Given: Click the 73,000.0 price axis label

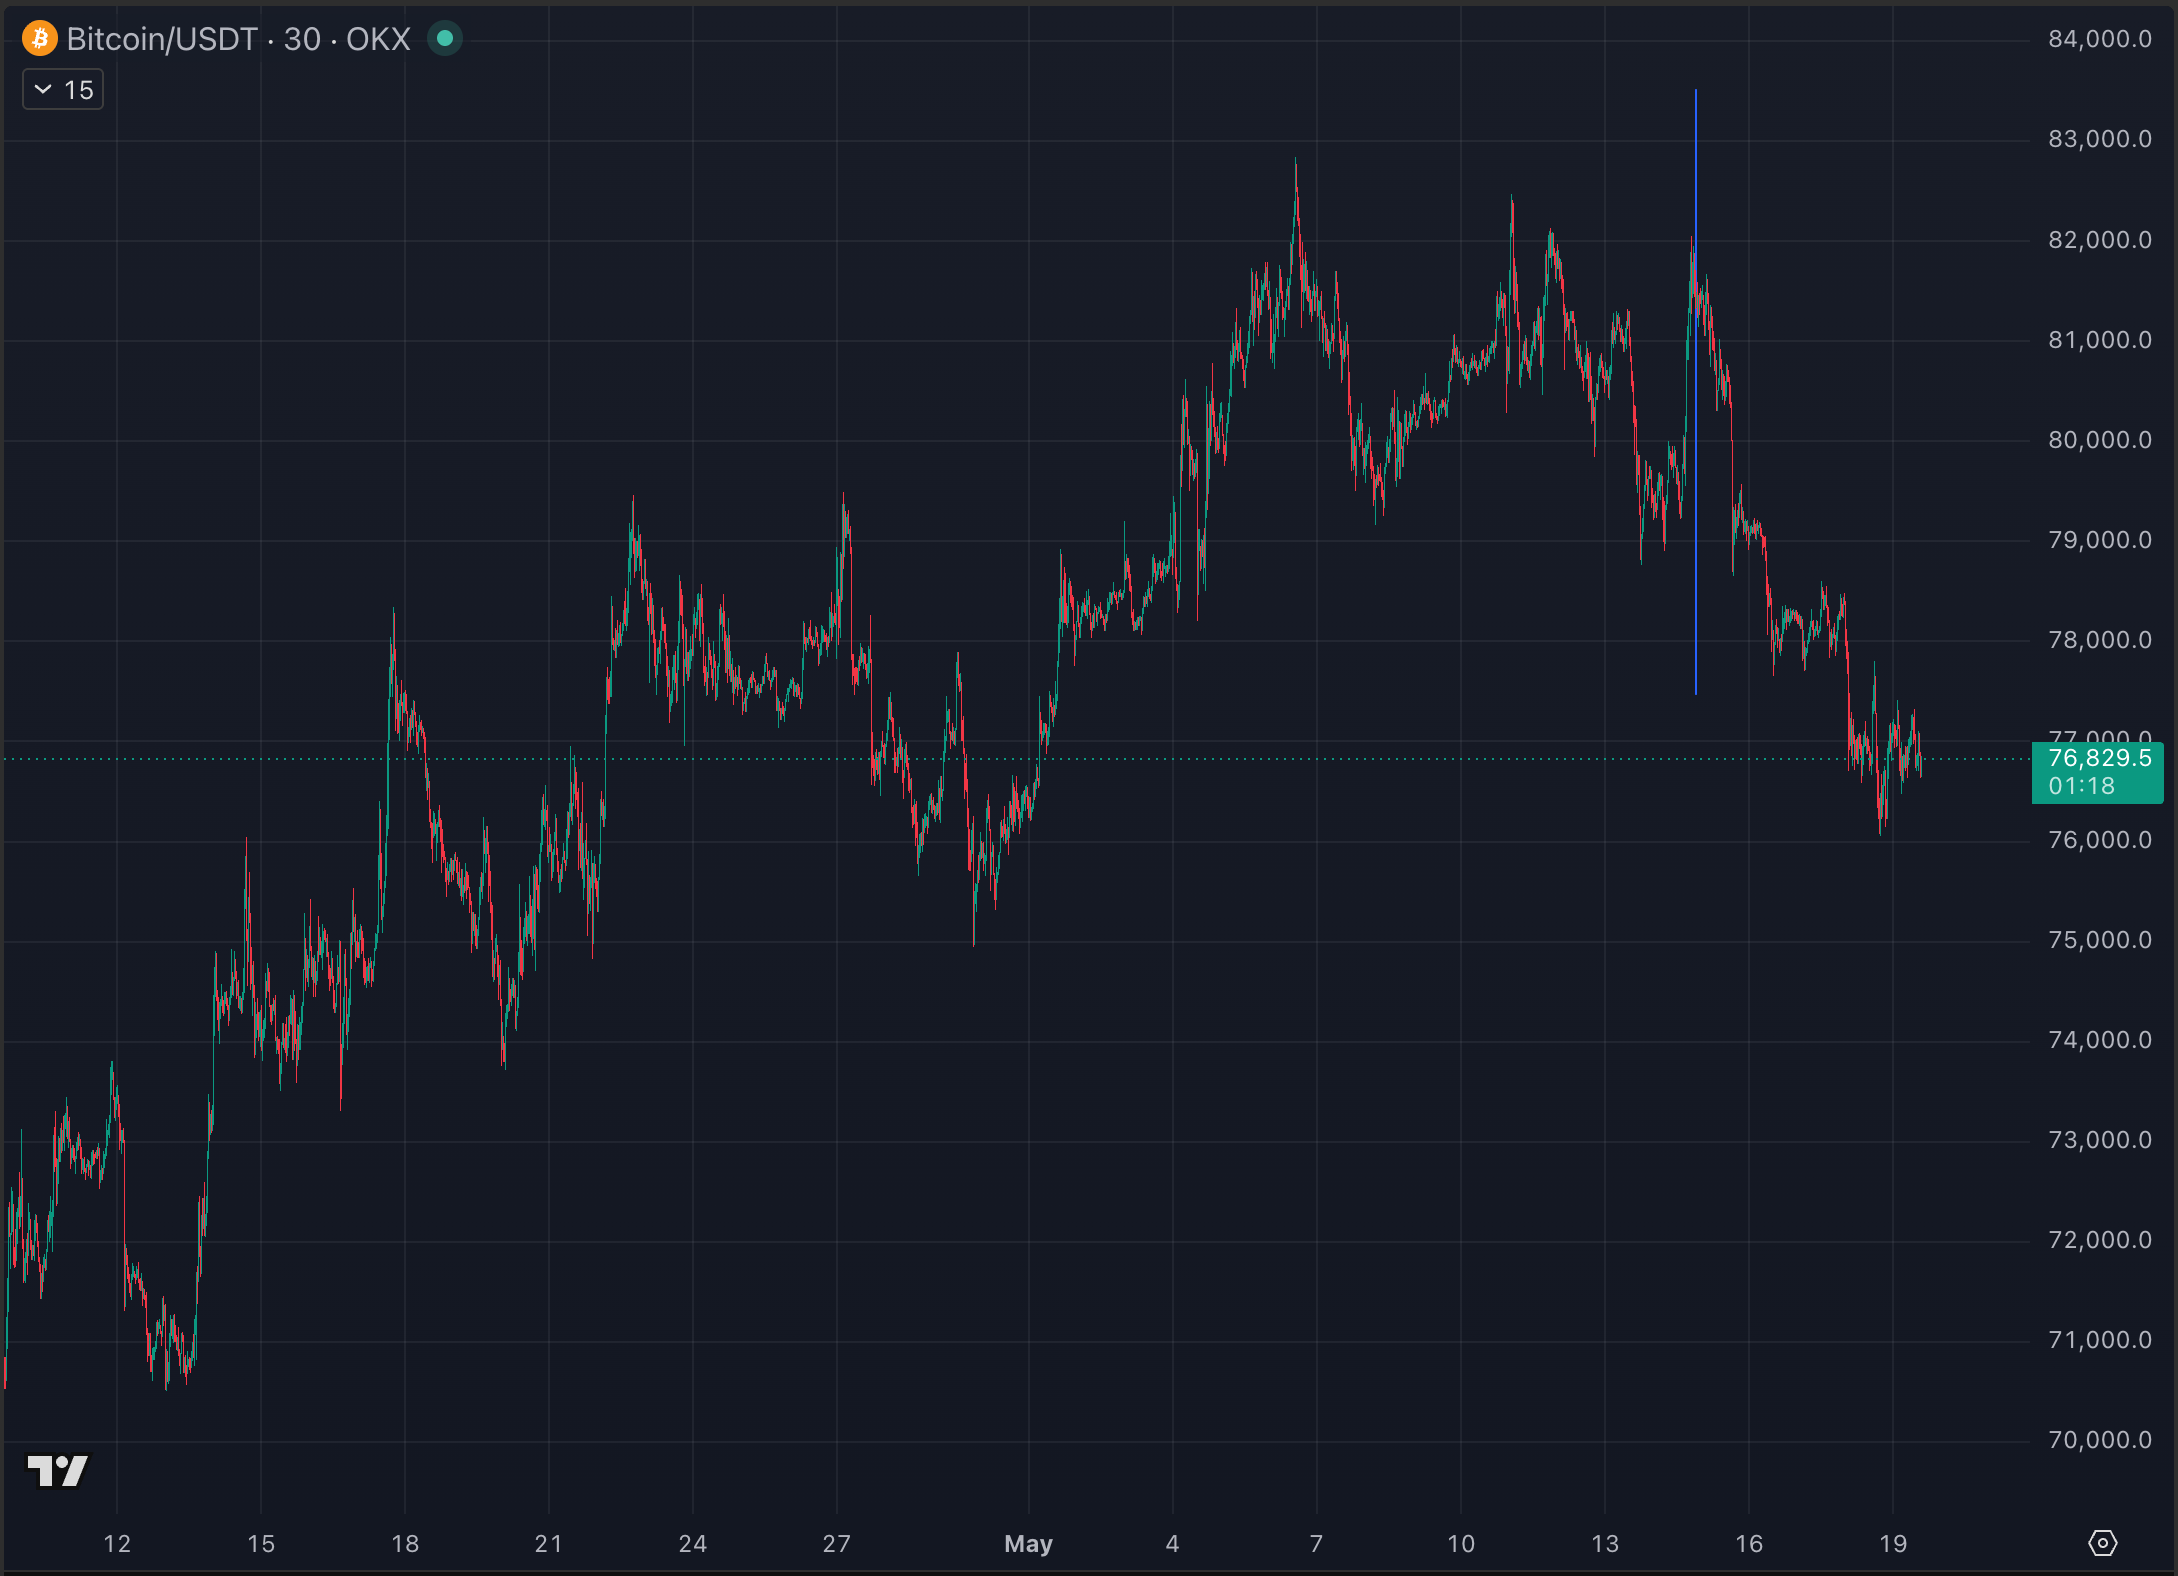Looking at the screenshot, I should (x=2100, y=1140).
